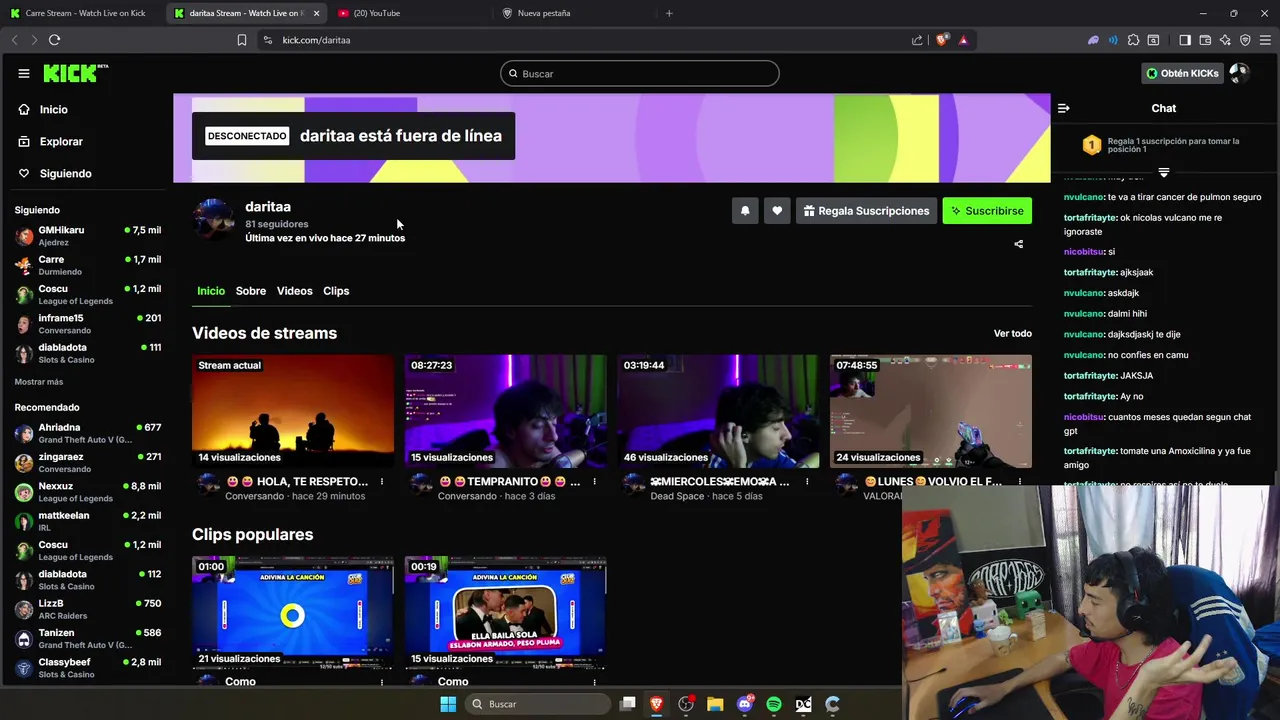Viewport: 1280px width, 720px height.
Task: Click the heart follow icon for daritaa
Action: coord(777,211)
